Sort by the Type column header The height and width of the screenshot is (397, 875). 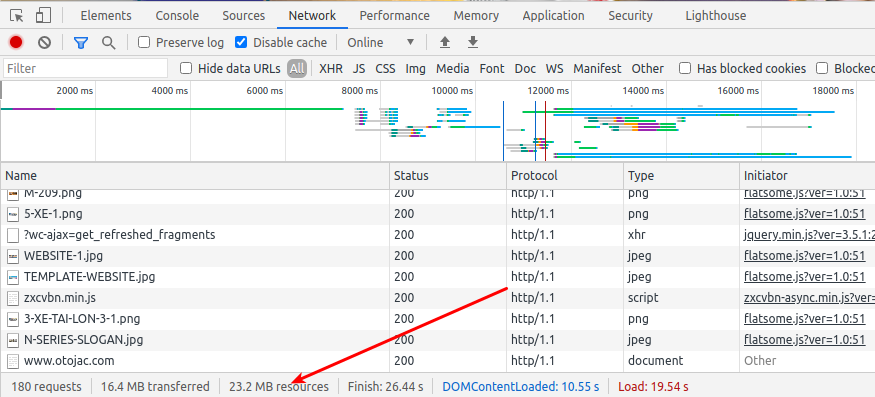point(681,176)
